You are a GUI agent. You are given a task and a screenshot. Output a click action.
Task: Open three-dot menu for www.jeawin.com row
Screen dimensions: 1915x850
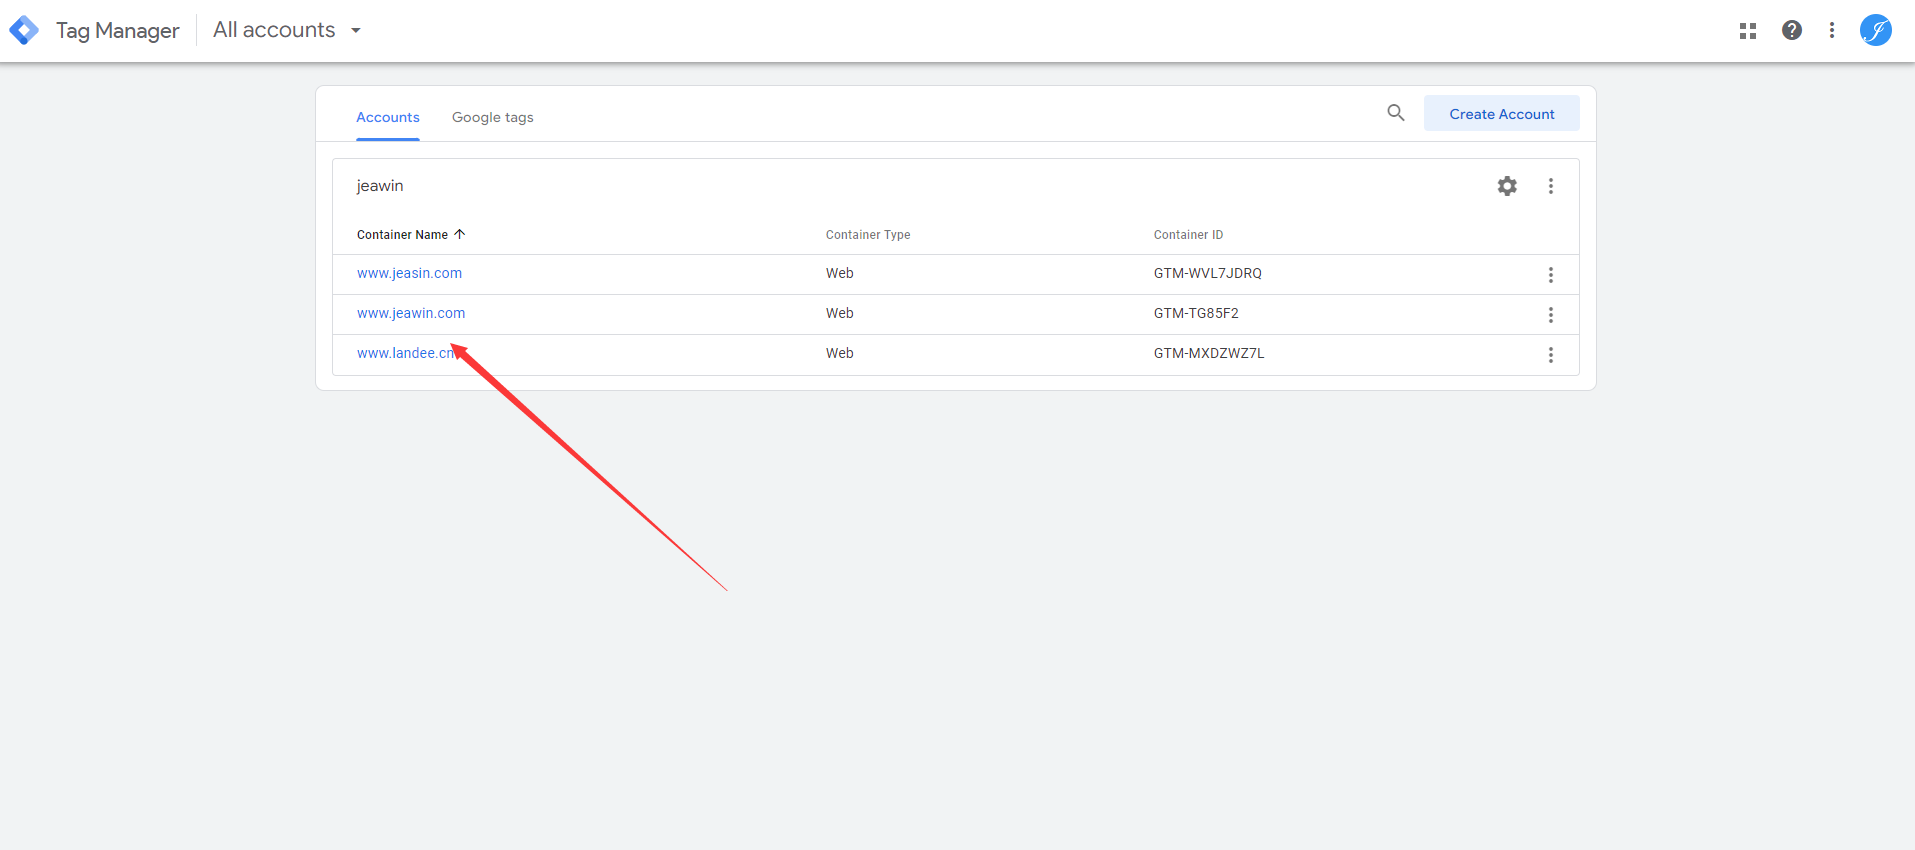(1551, 315)
